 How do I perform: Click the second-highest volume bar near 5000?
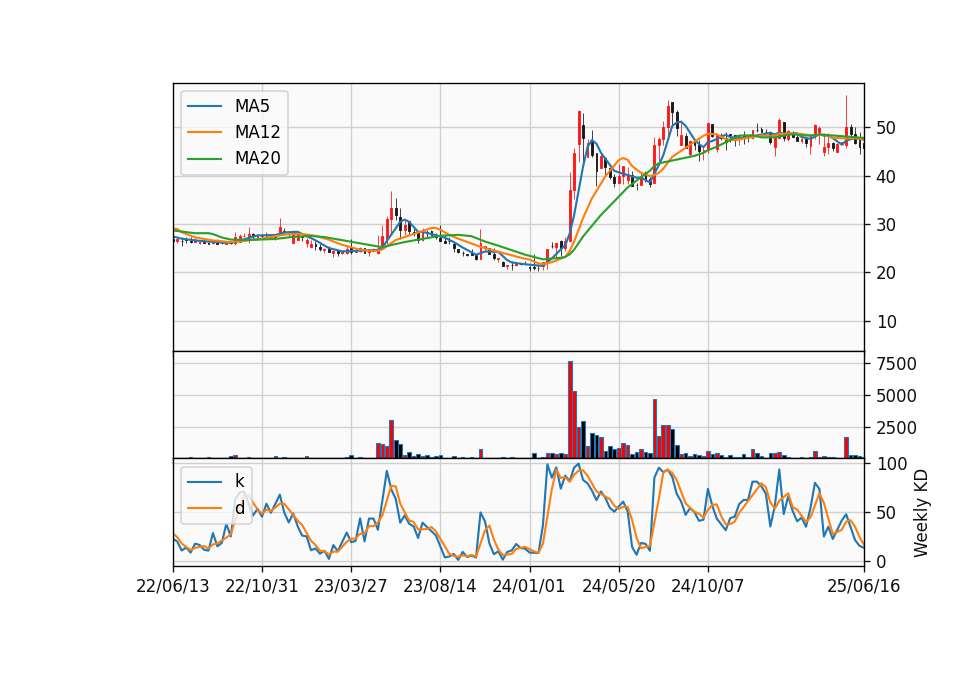[x=575, y=424]
